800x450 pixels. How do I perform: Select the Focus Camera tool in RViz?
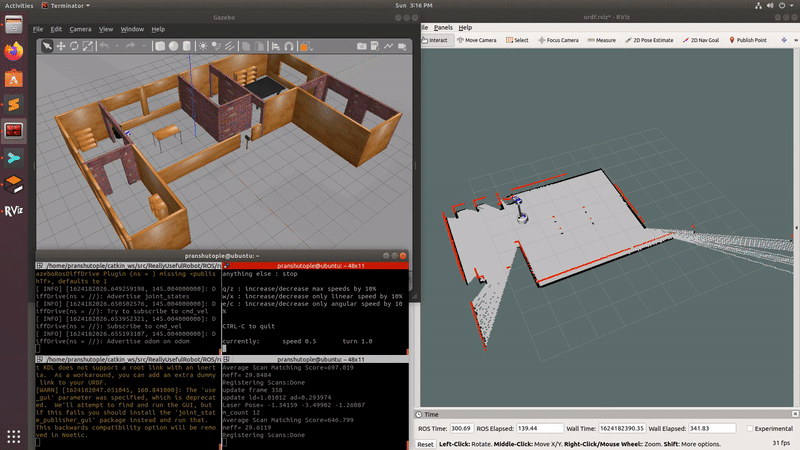(559, 40)
